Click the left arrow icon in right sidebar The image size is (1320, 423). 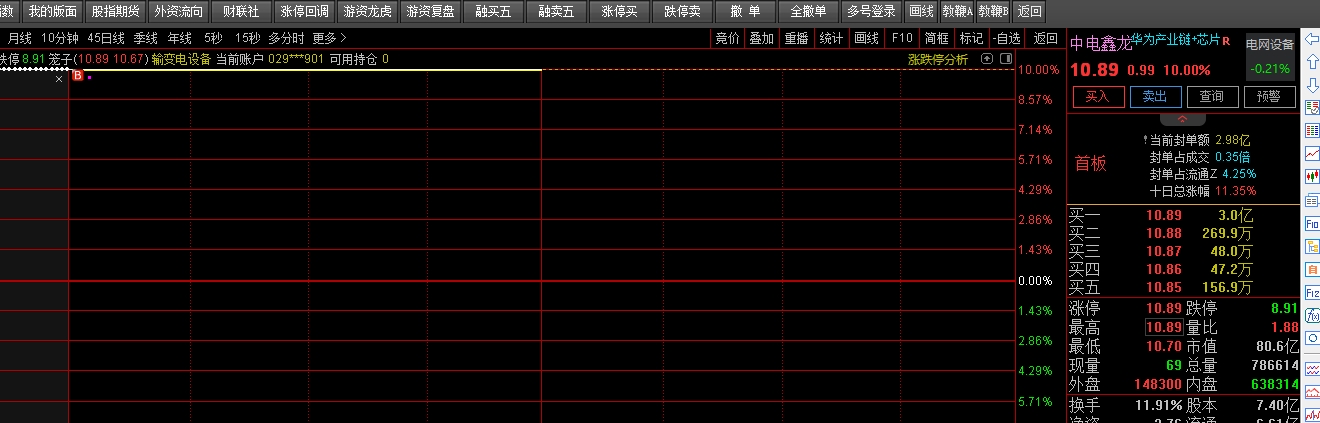coord(1311,39)
